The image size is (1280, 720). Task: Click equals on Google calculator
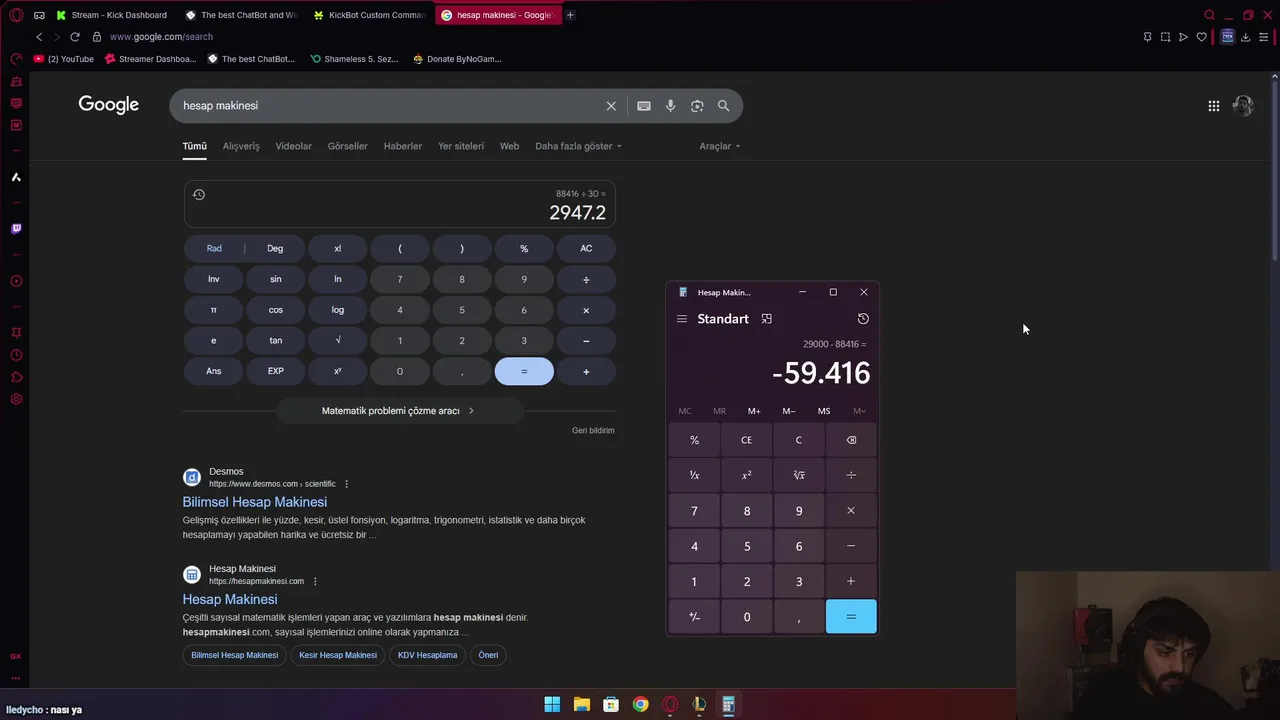(524, 371)
